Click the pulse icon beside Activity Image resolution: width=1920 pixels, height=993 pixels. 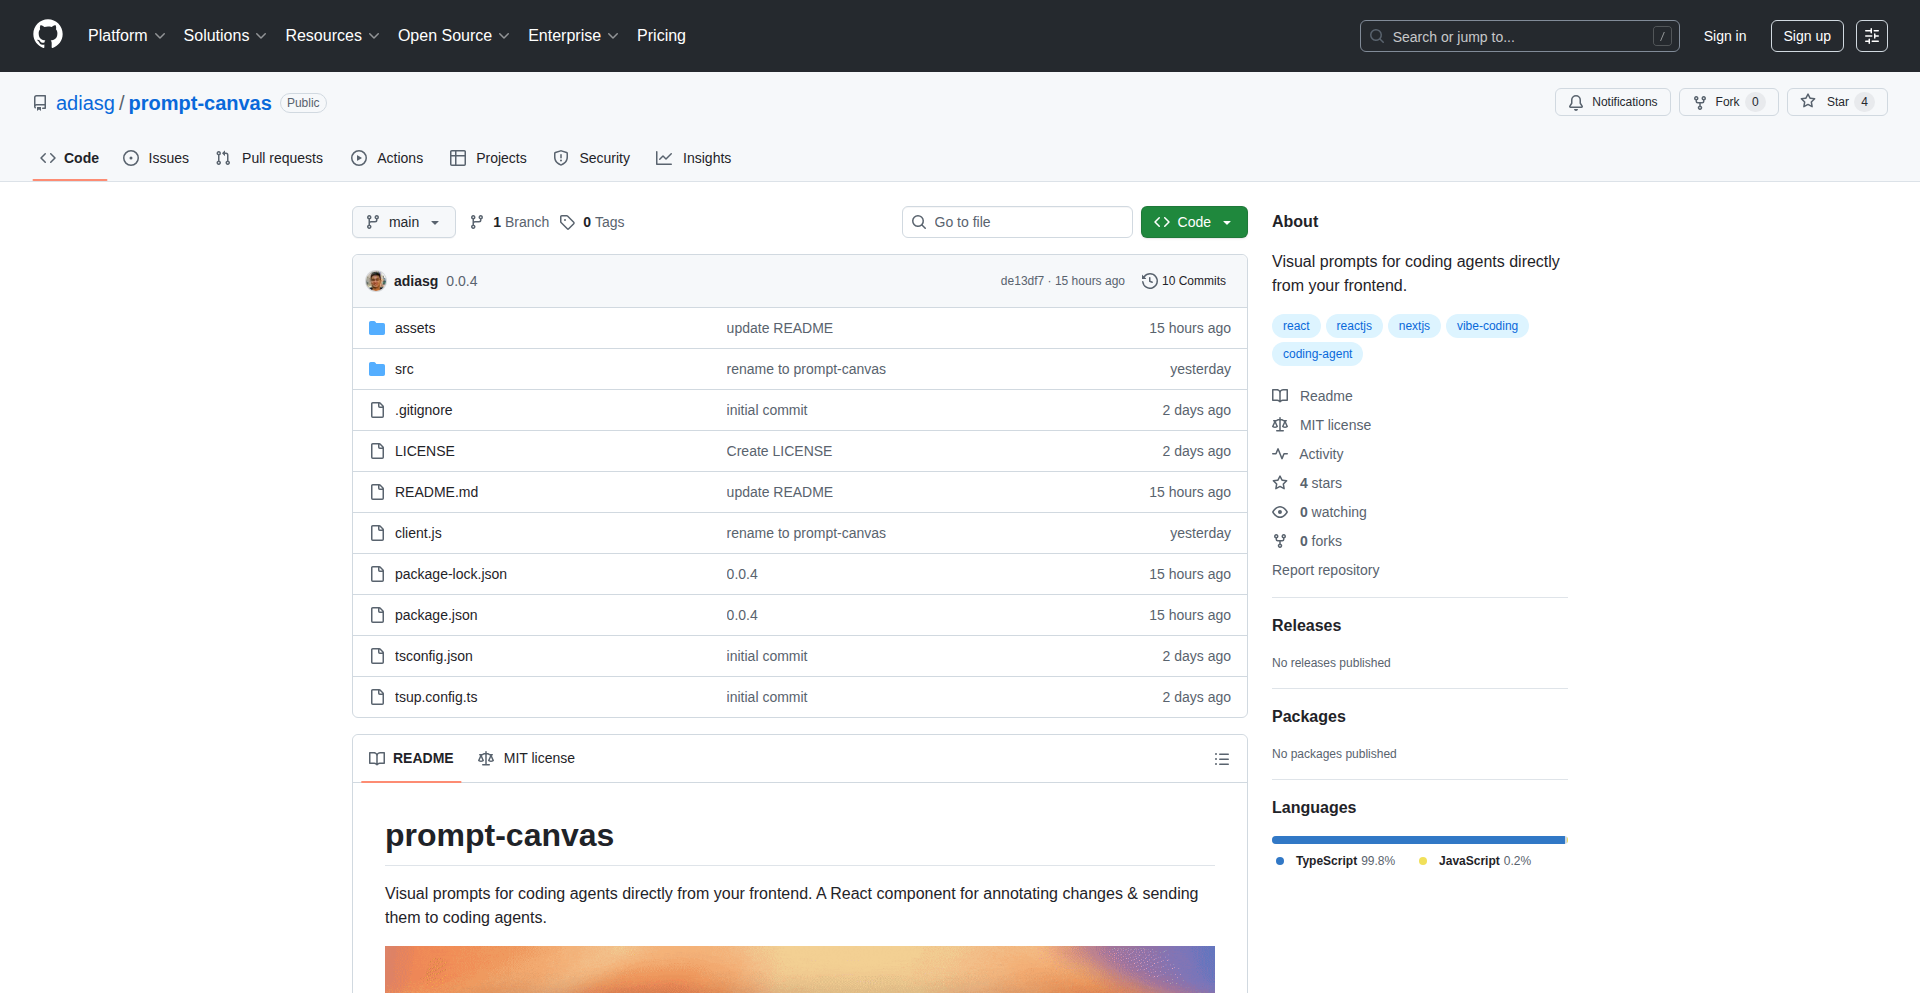(1280, 454)
